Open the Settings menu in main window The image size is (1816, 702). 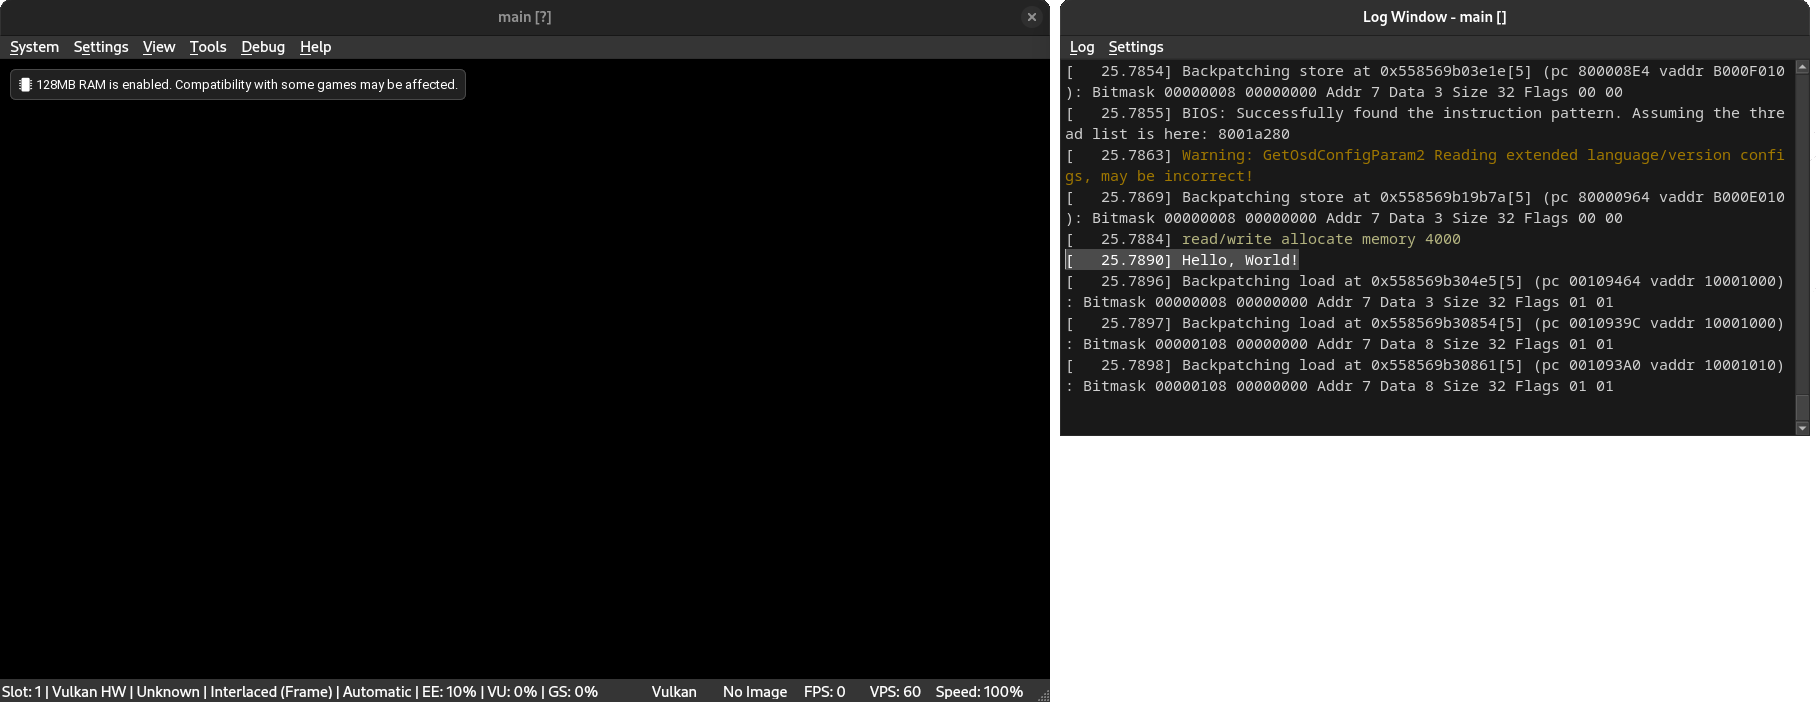coord(101,47)
